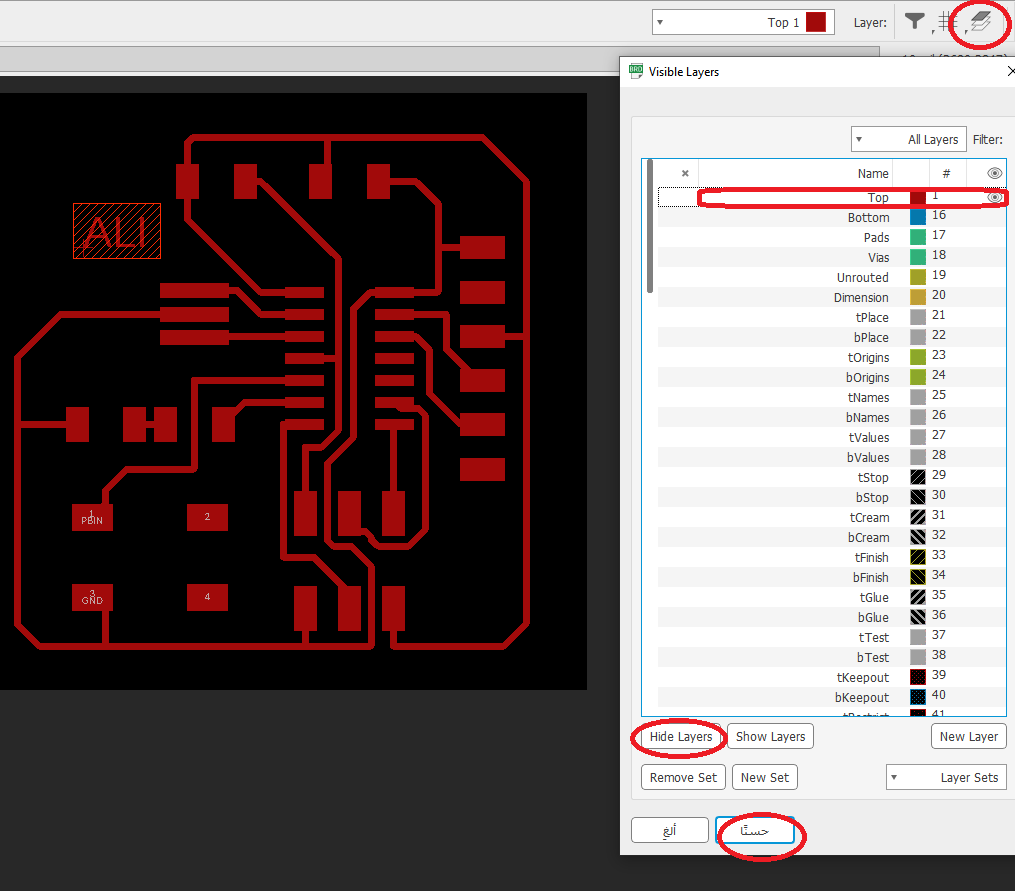Image resolution: width=1023 pixels, height=891 pixels.
Task: Select the Vias layer row
Action: (x=831, y=257)
